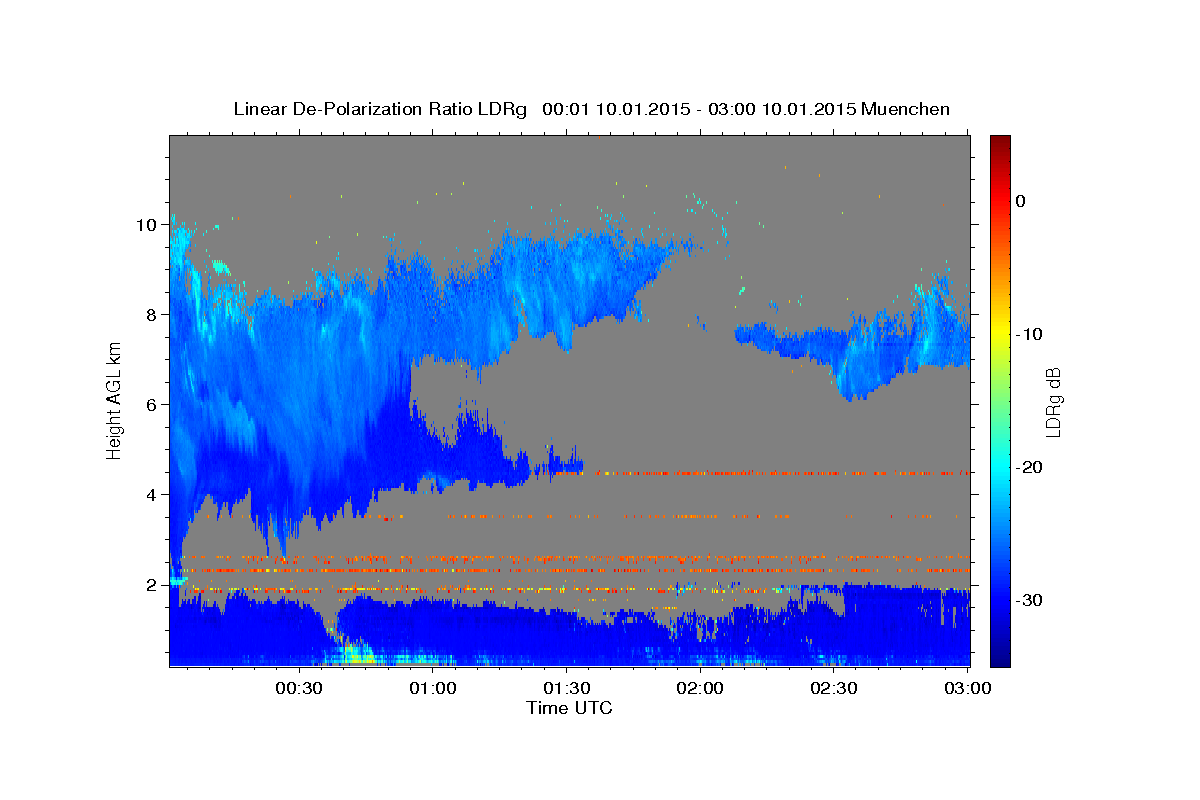The height and width of the screenshot is (800, 1200).
Task: Click the colorbar value -20 label
Action: pyautogui.click(x=1030, y=467)
